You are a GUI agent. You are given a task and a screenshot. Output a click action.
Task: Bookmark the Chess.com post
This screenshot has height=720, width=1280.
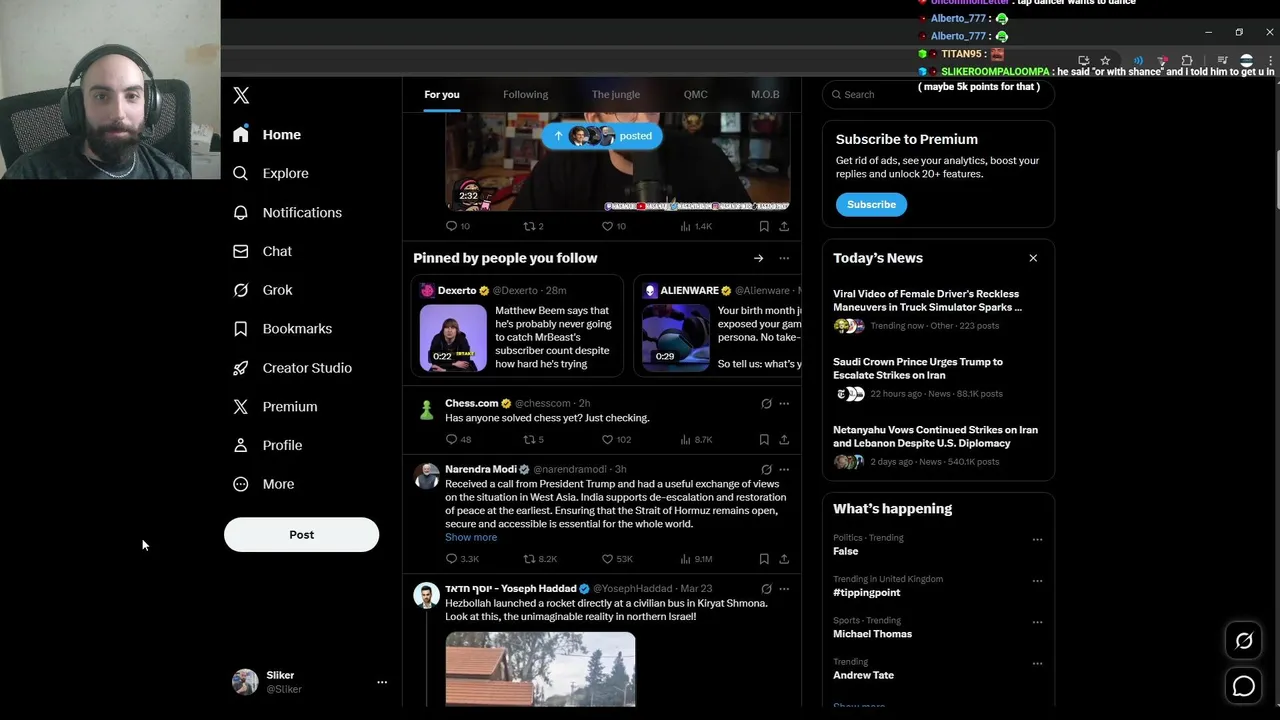764,439
